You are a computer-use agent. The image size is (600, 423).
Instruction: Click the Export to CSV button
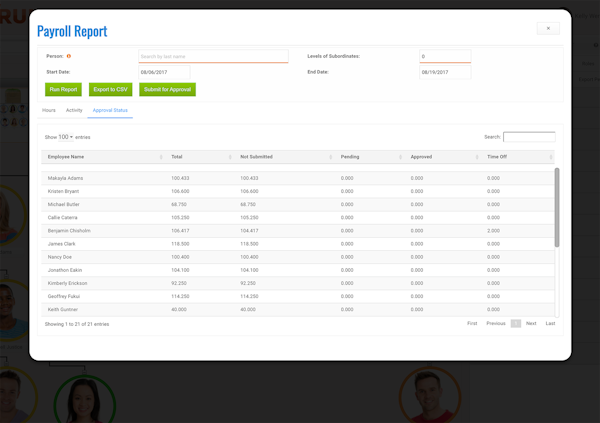tap(110, 90)
